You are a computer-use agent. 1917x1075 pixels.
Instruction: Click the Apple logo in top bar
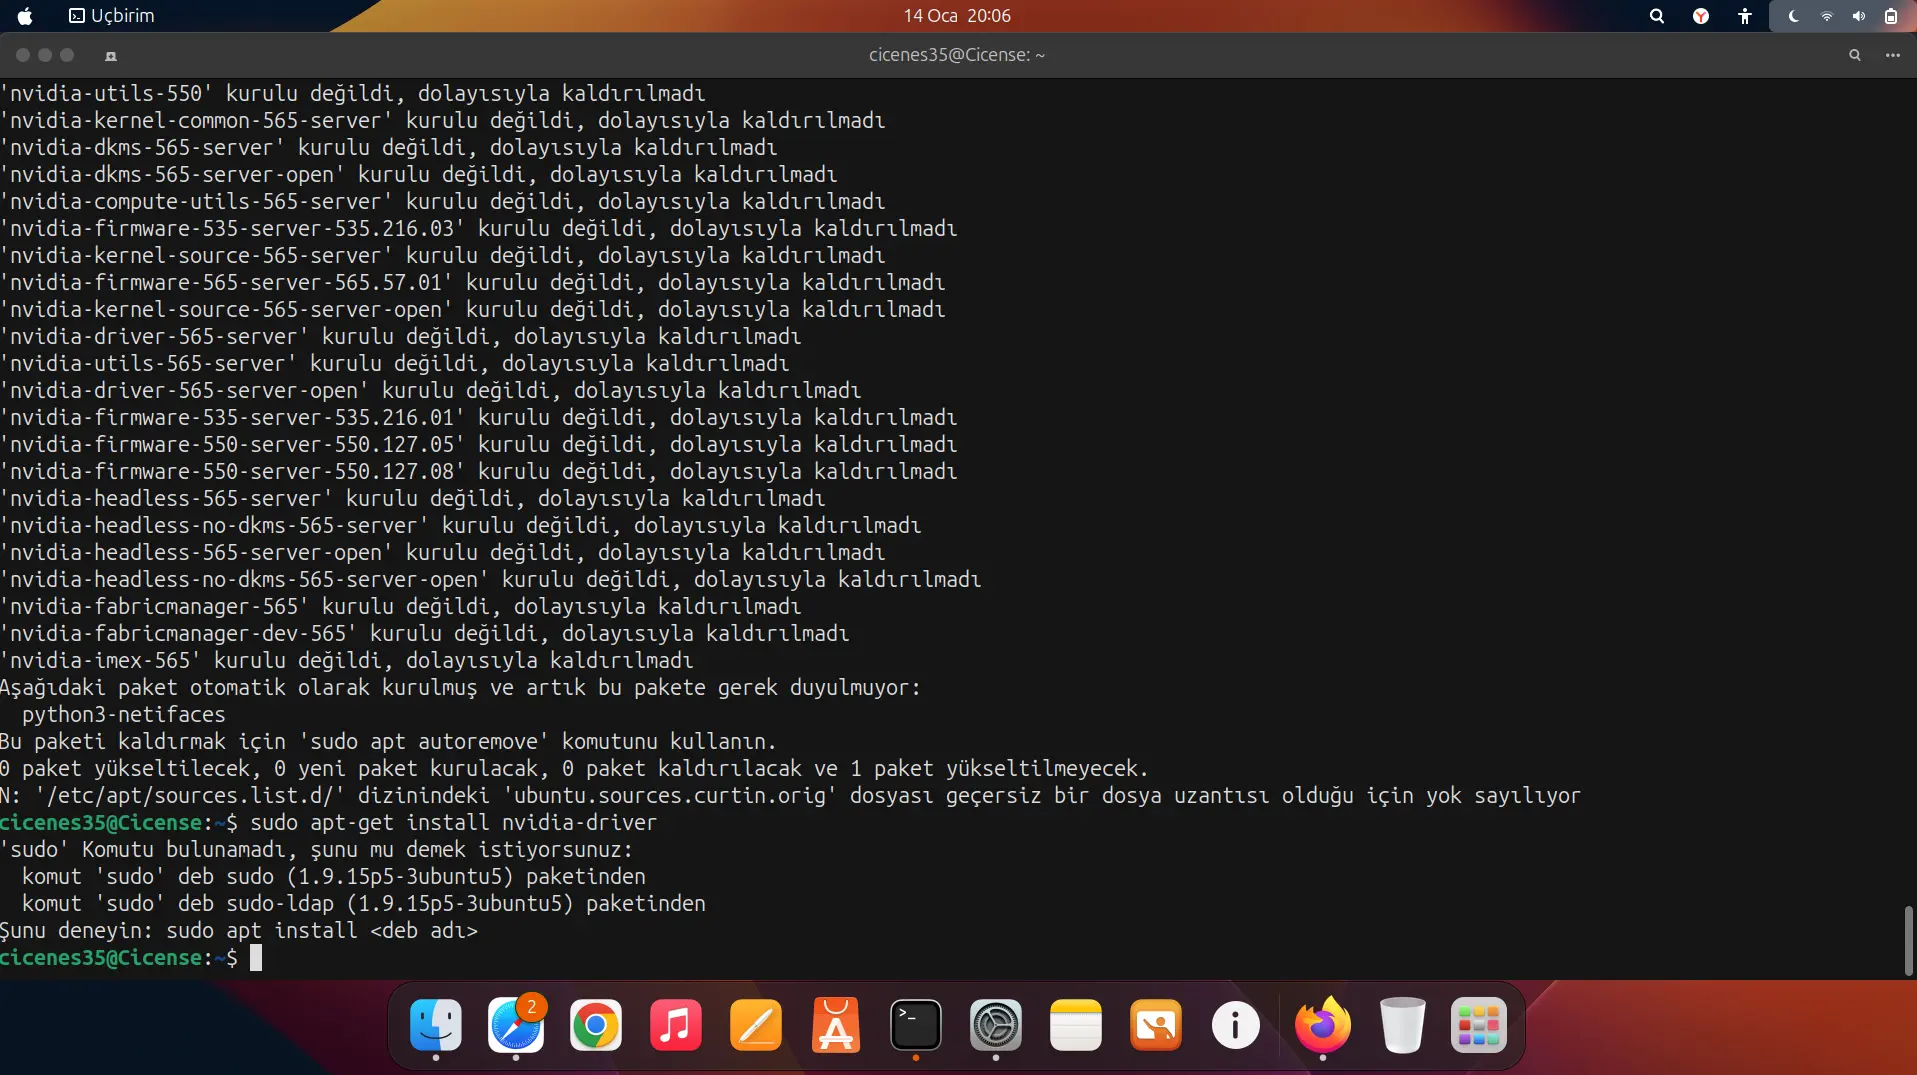[x=25, y=16]
